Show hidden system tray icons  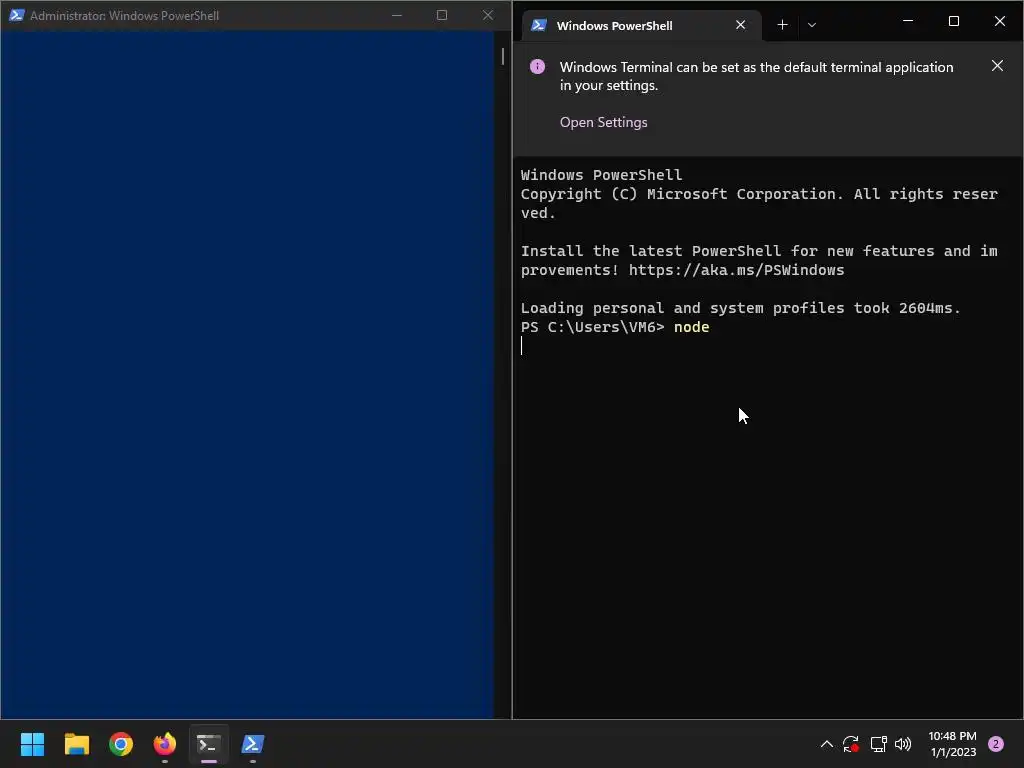click(x=827, y=744)
